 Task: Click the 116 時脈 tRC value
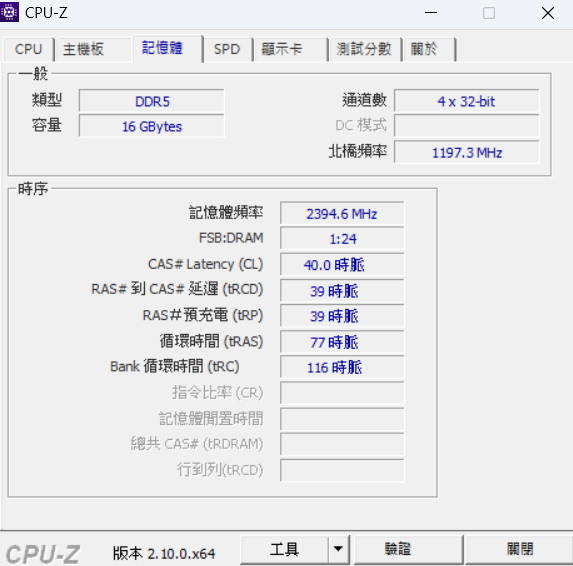[342, 367]
